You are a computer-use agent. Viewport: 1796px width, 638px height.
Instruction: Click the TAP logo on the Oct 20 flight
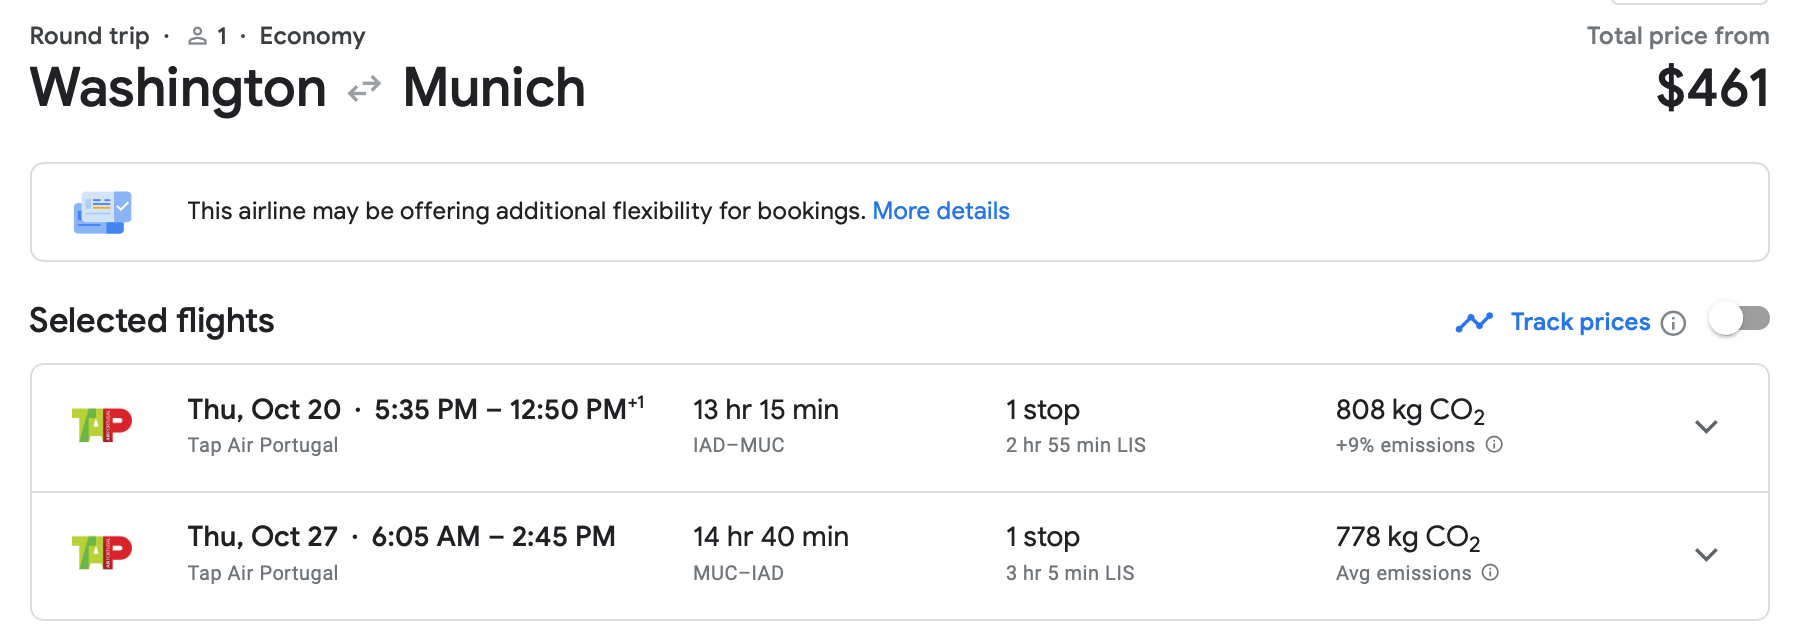[x=102, y=425]
